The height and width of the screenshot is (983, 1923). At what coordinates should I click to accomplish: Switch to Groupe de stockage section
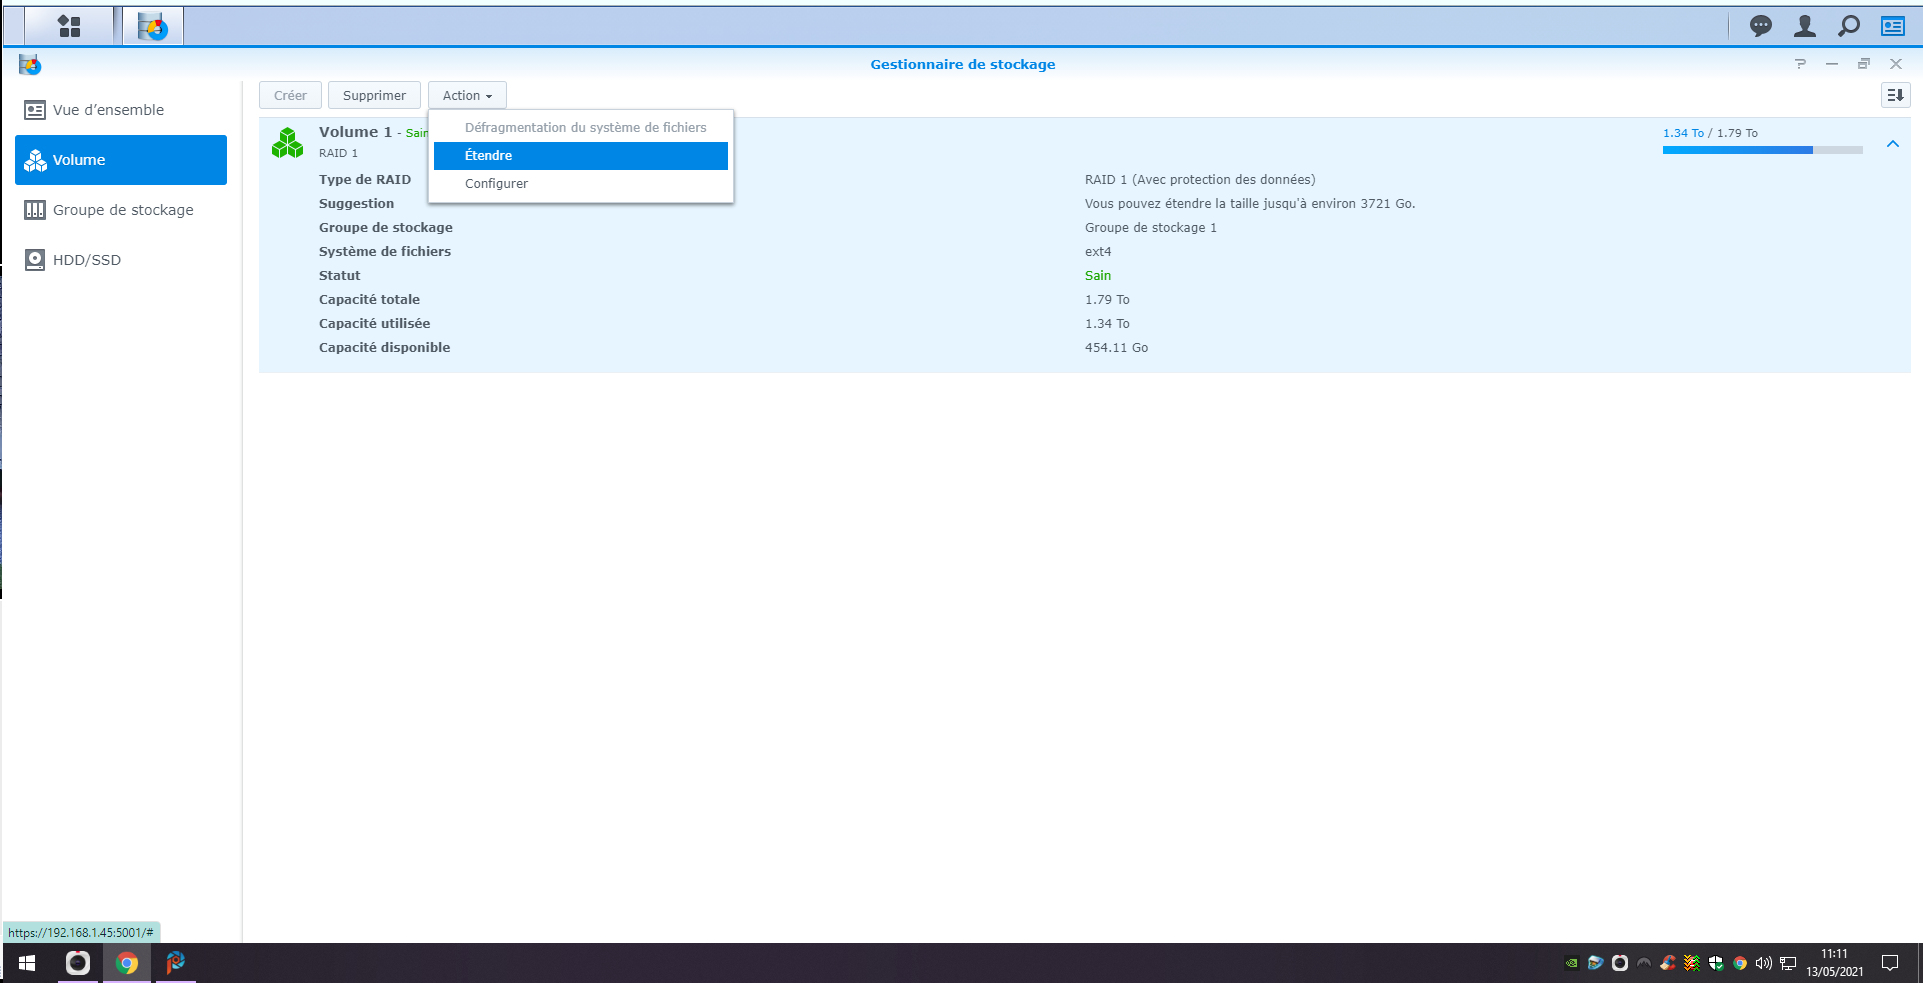(x=122, y=210)
